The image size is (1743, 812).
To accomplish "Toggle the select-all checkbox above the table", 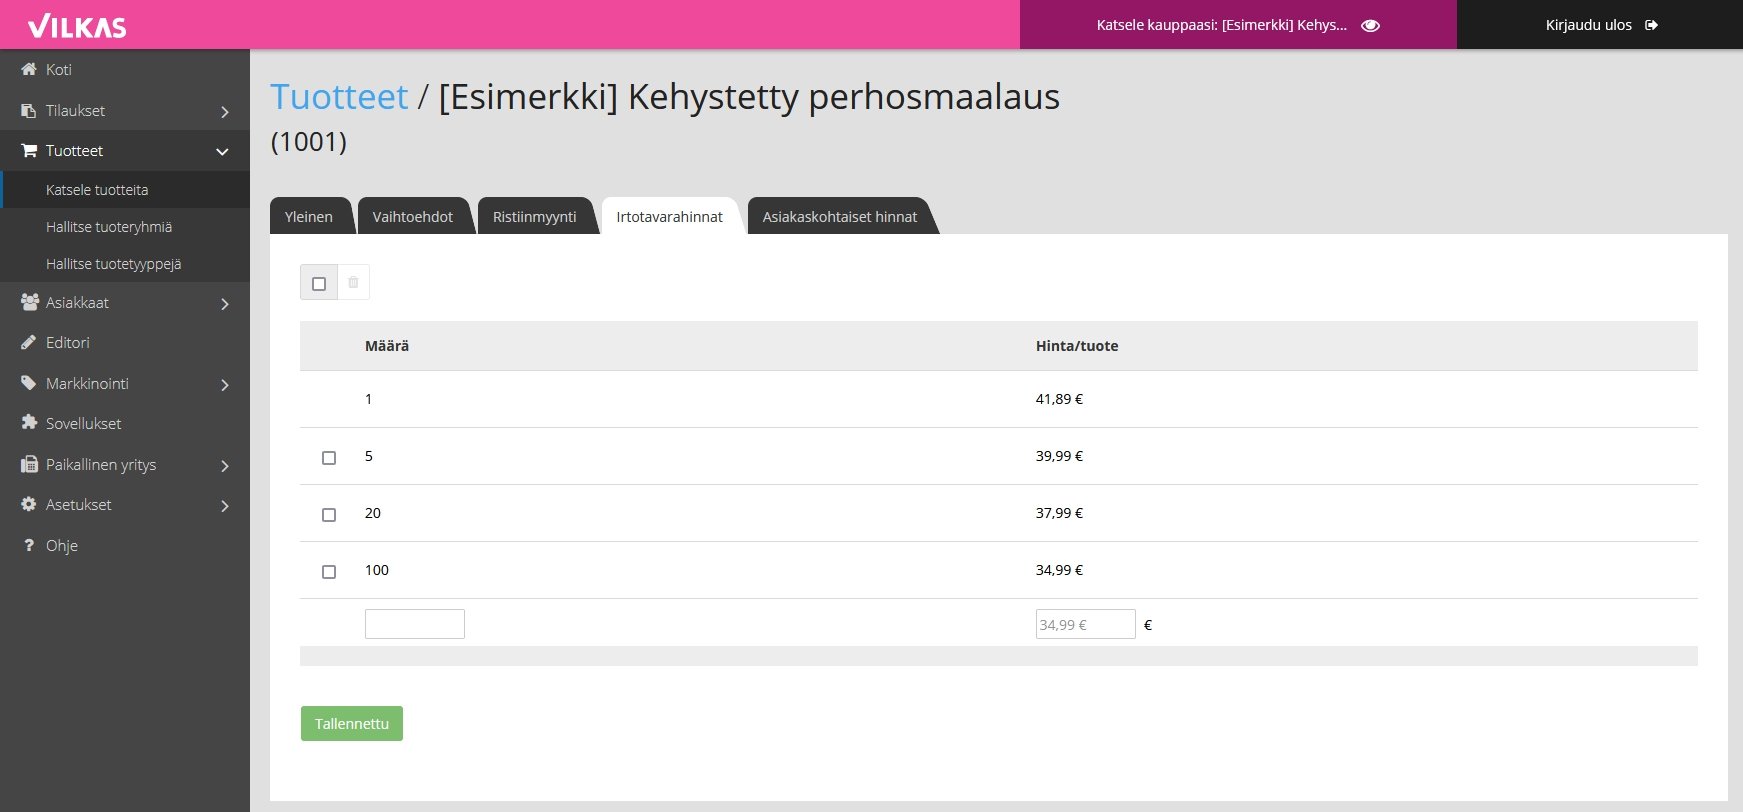I will (x=319, y=283).
